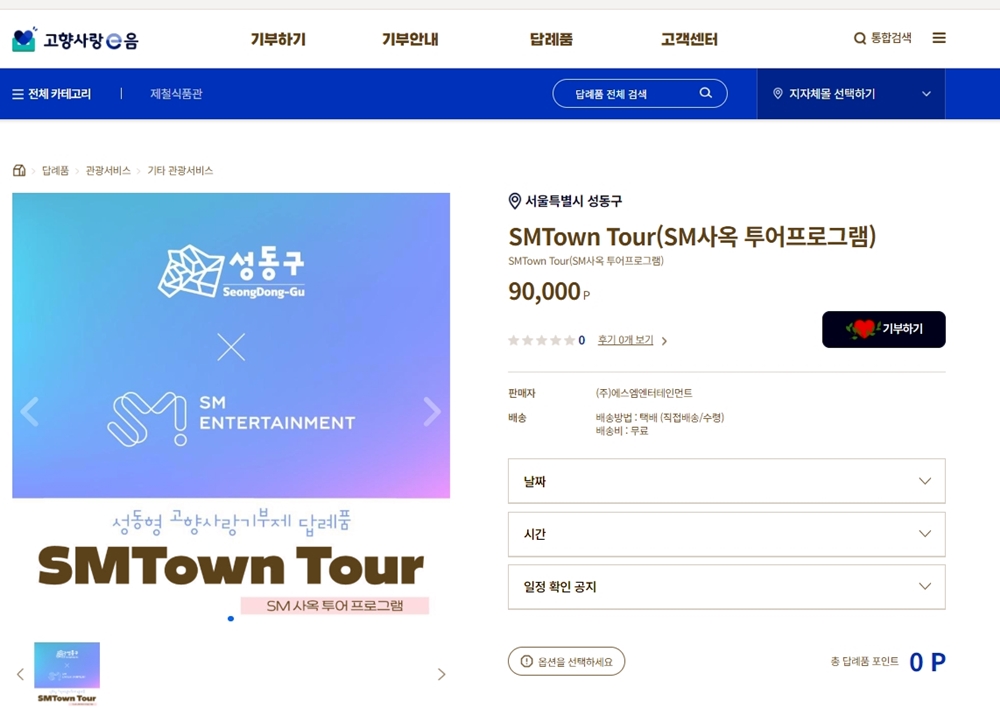Click the black 기부하기 heart button
The width and height of the screenshot is (1000, 708).
tap(883, 329)
